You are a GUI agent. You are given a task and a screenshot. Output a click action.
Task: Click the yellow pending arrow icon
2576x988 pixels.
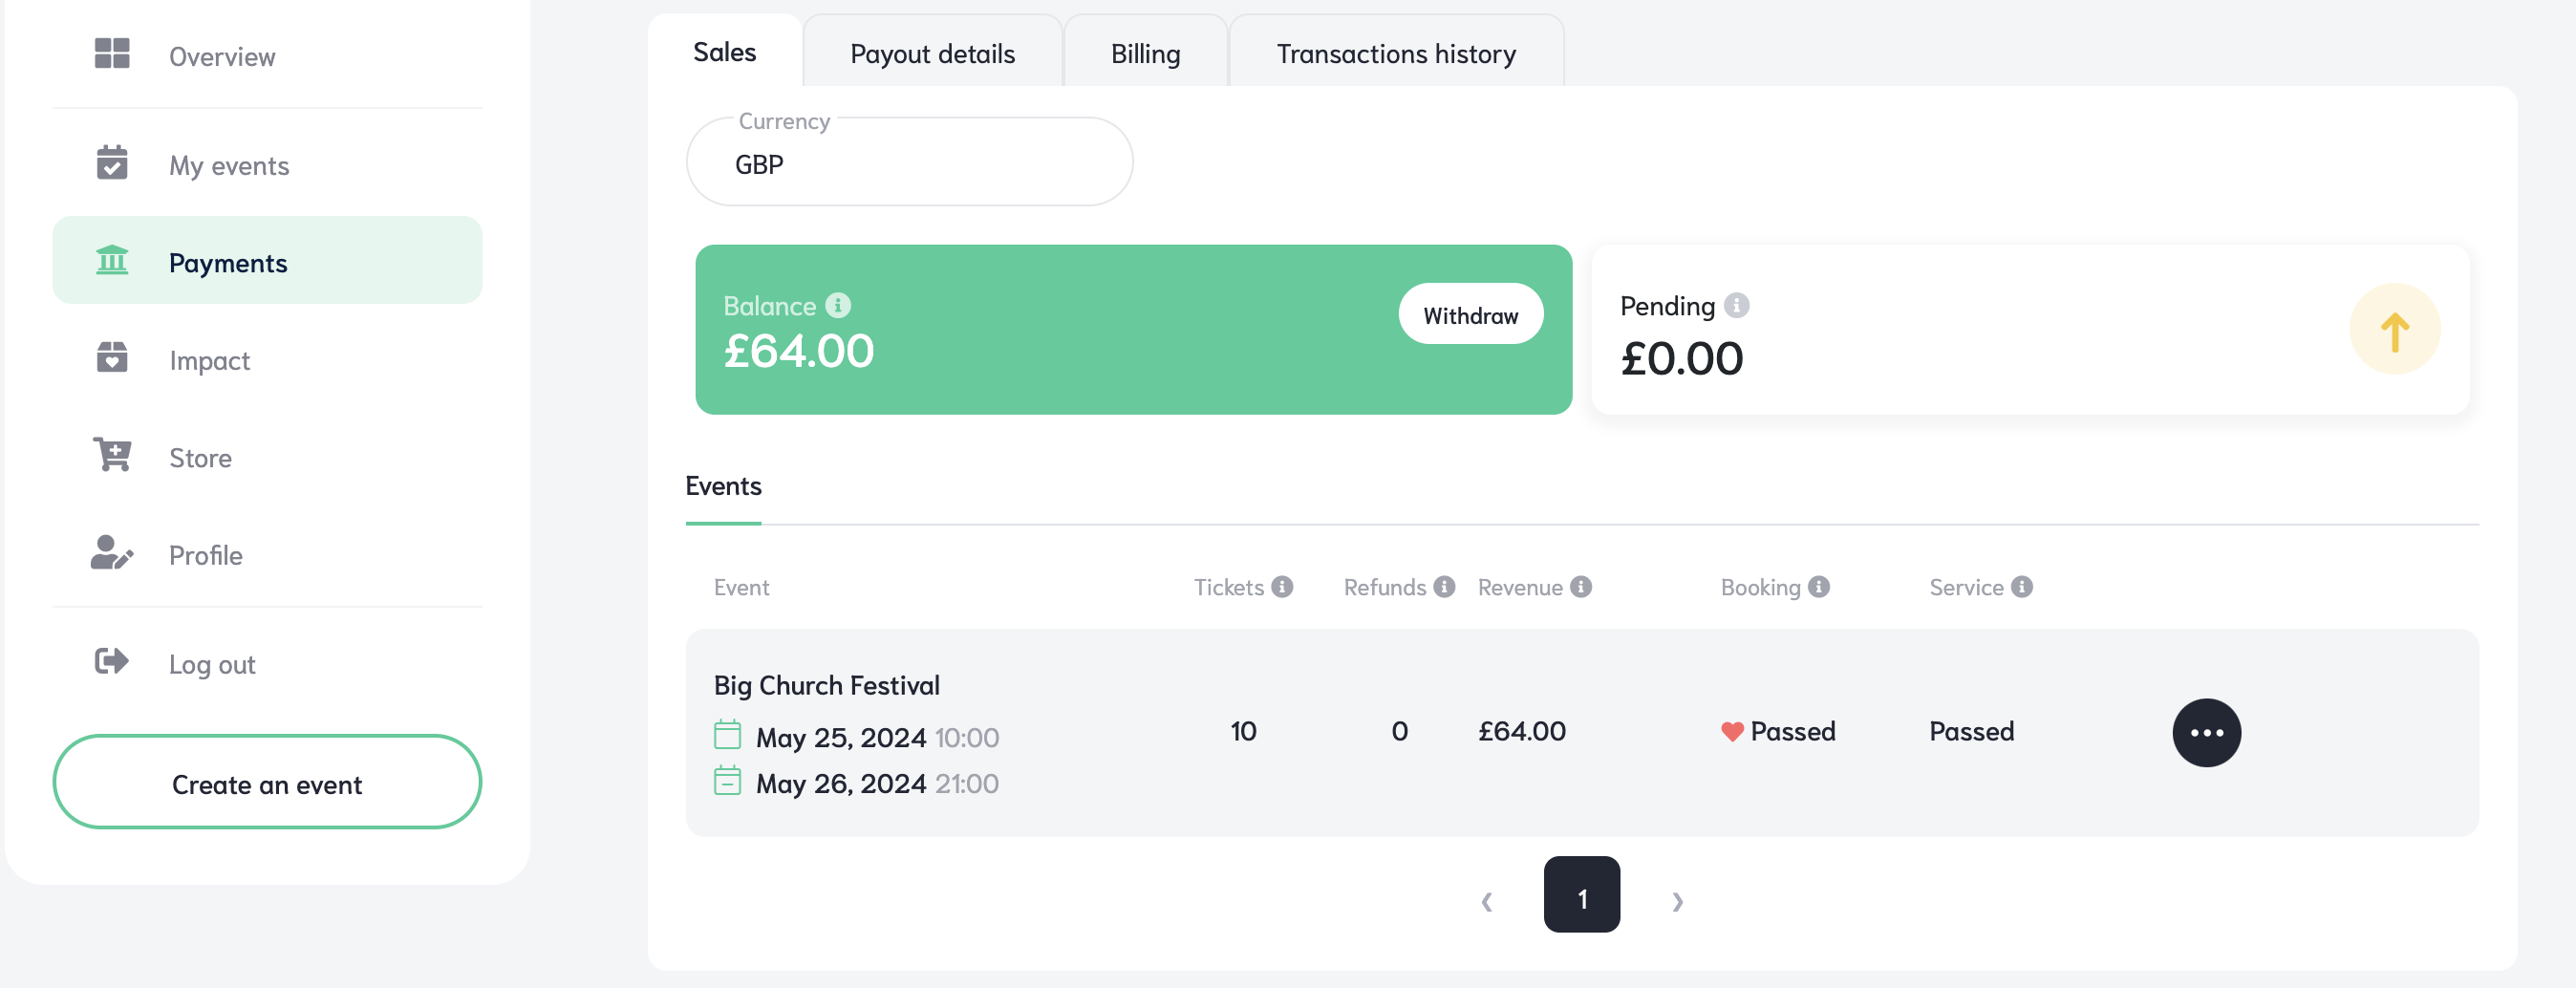[2394, 329]
